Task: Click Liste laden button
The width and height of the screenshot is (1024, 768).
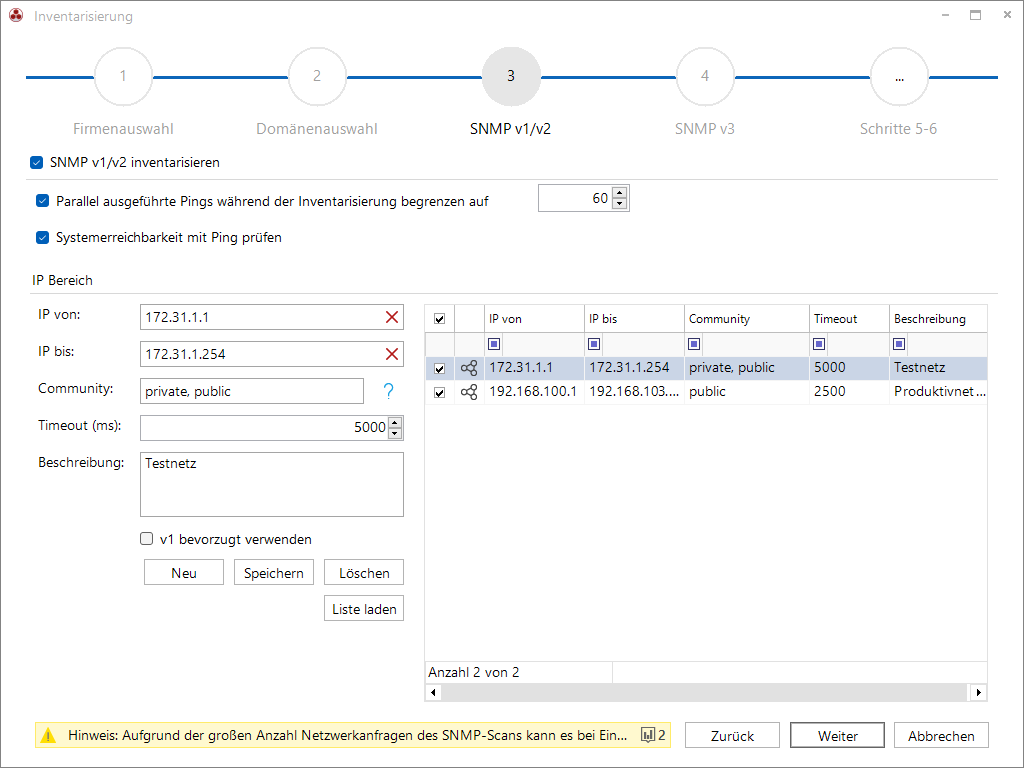Action: click(364, 608)
